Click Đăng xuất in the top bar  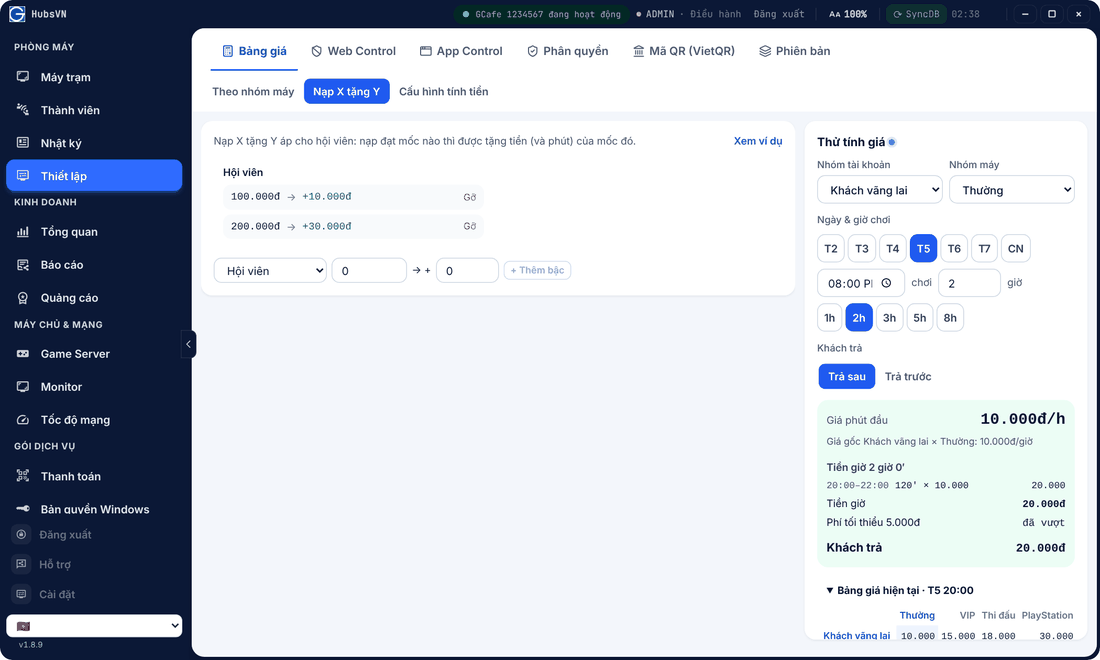779,14
